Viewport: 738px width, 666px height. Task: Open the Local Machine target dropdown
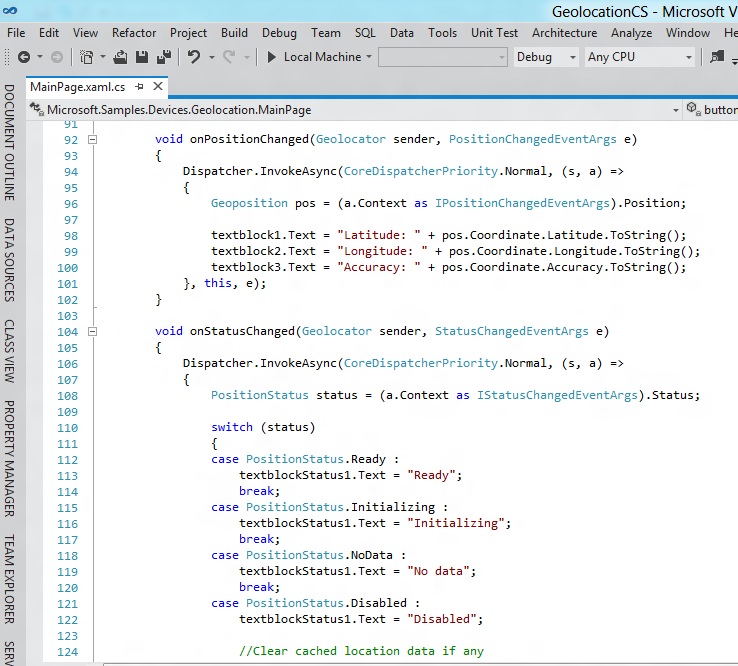tap(369, 57)
